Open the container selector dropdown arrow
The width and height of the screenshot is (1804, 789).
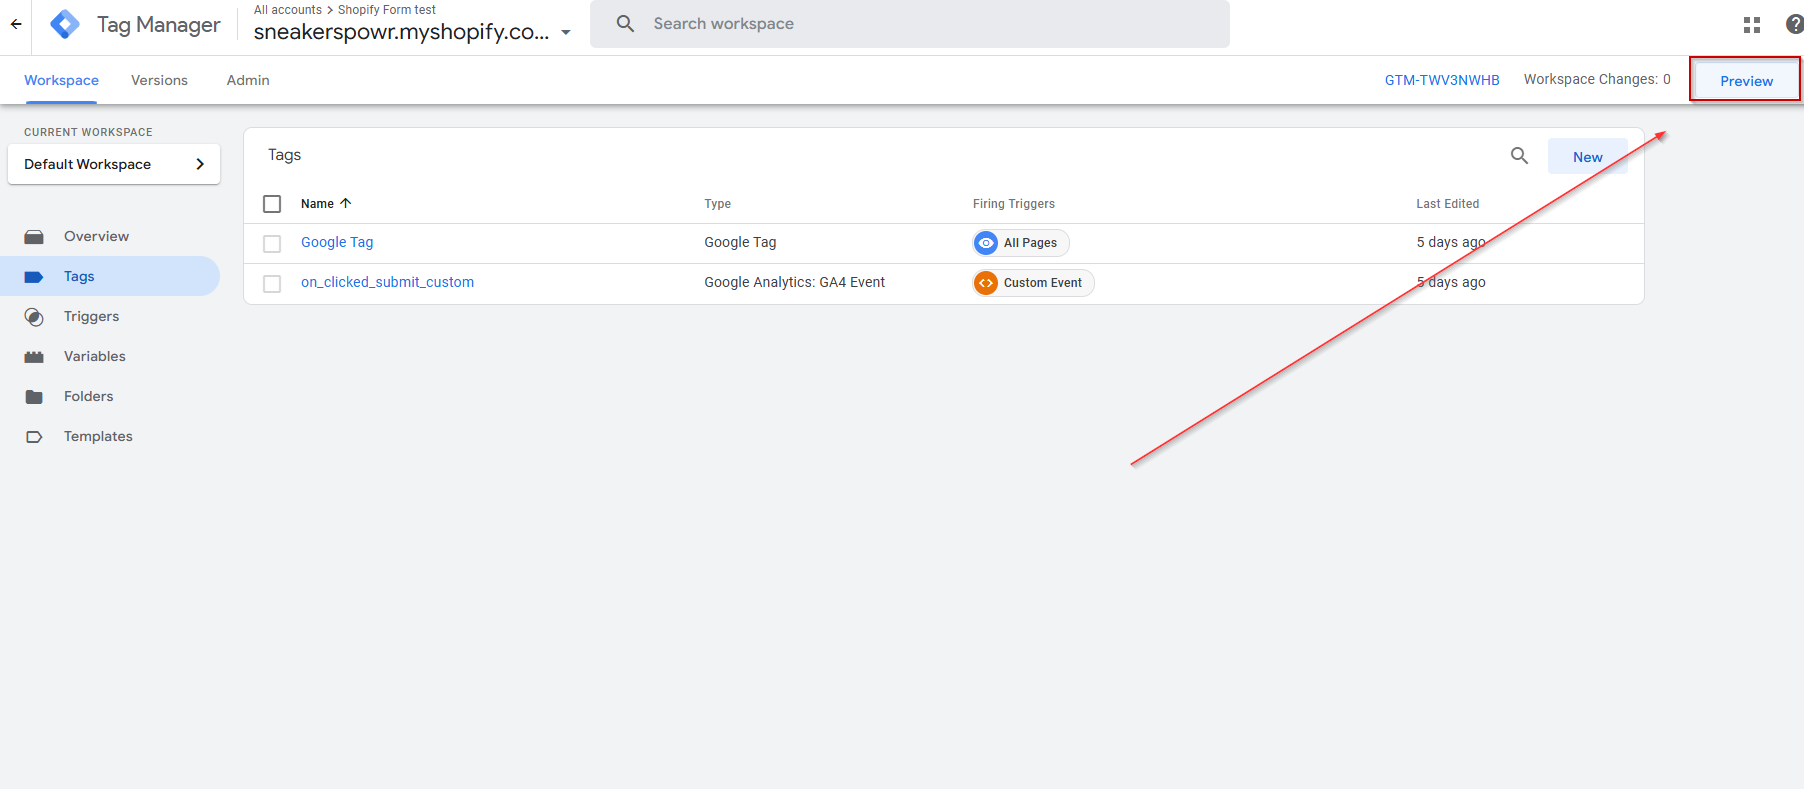pos(566,33)
